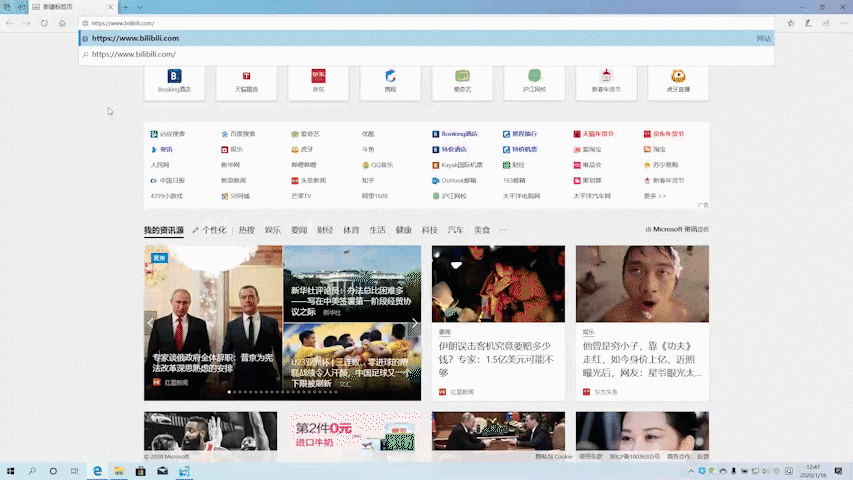Image resolution: width=853 pixels, height=480 pixels.
Task: Open the 《功夫》 entertainment news article card
Action: [x=642, y=323]
